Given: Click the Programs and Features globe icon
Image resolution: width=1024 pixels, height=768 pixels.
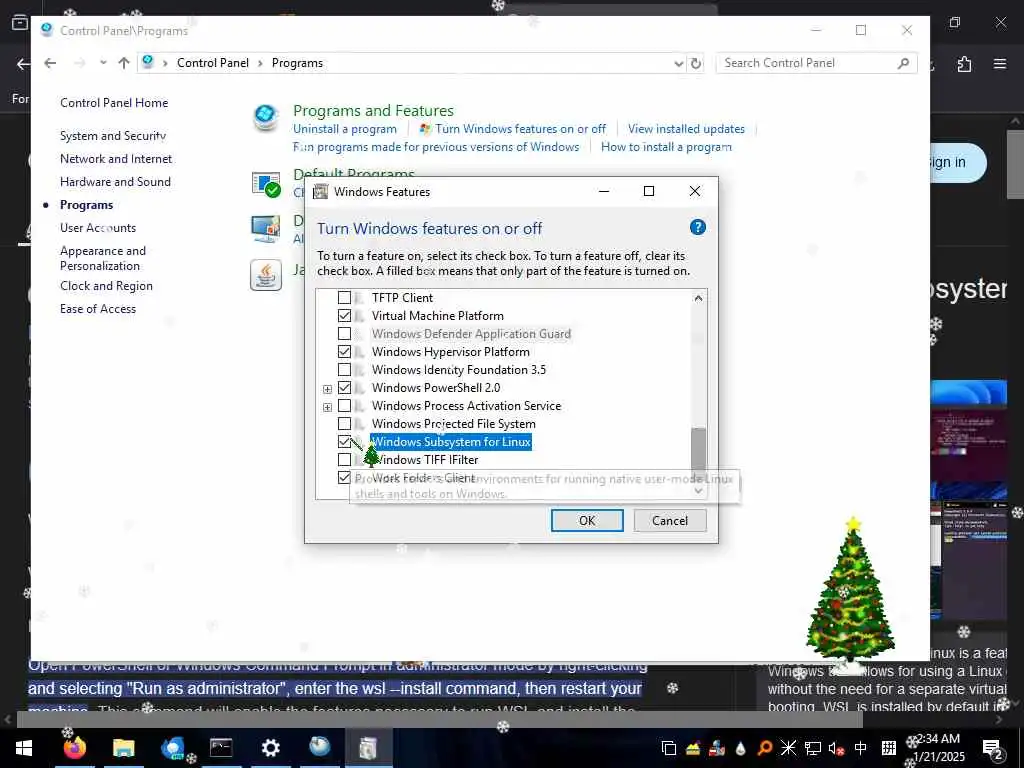Looking at the screenshot, I should (266, 118).
